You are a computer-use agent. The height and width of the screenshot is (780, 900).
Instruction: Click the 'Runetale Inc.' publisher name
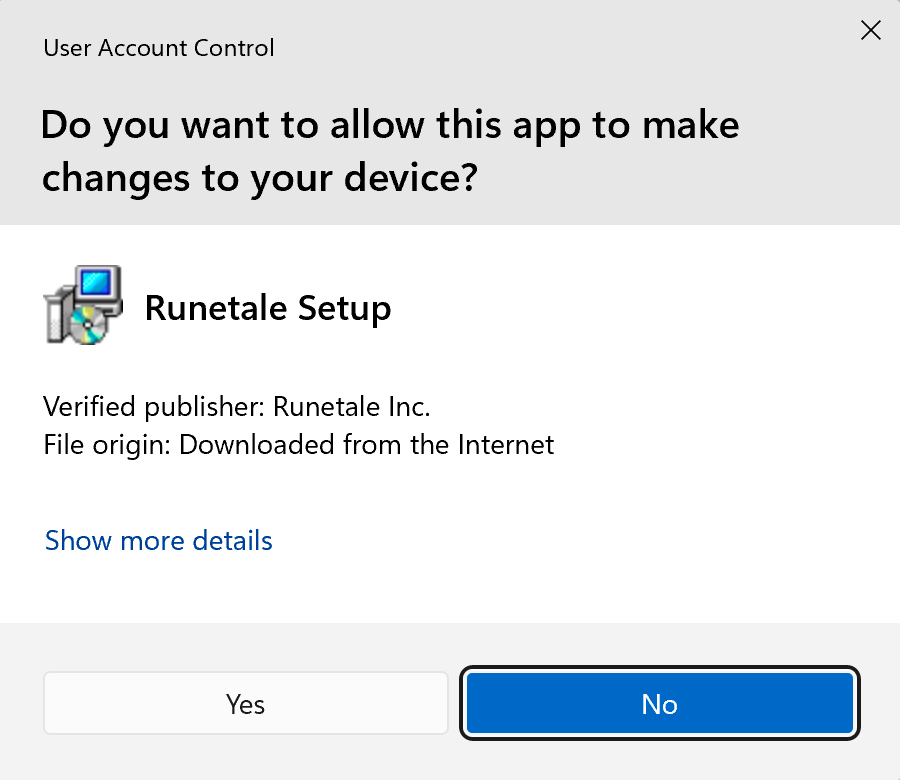pos(351,406)
